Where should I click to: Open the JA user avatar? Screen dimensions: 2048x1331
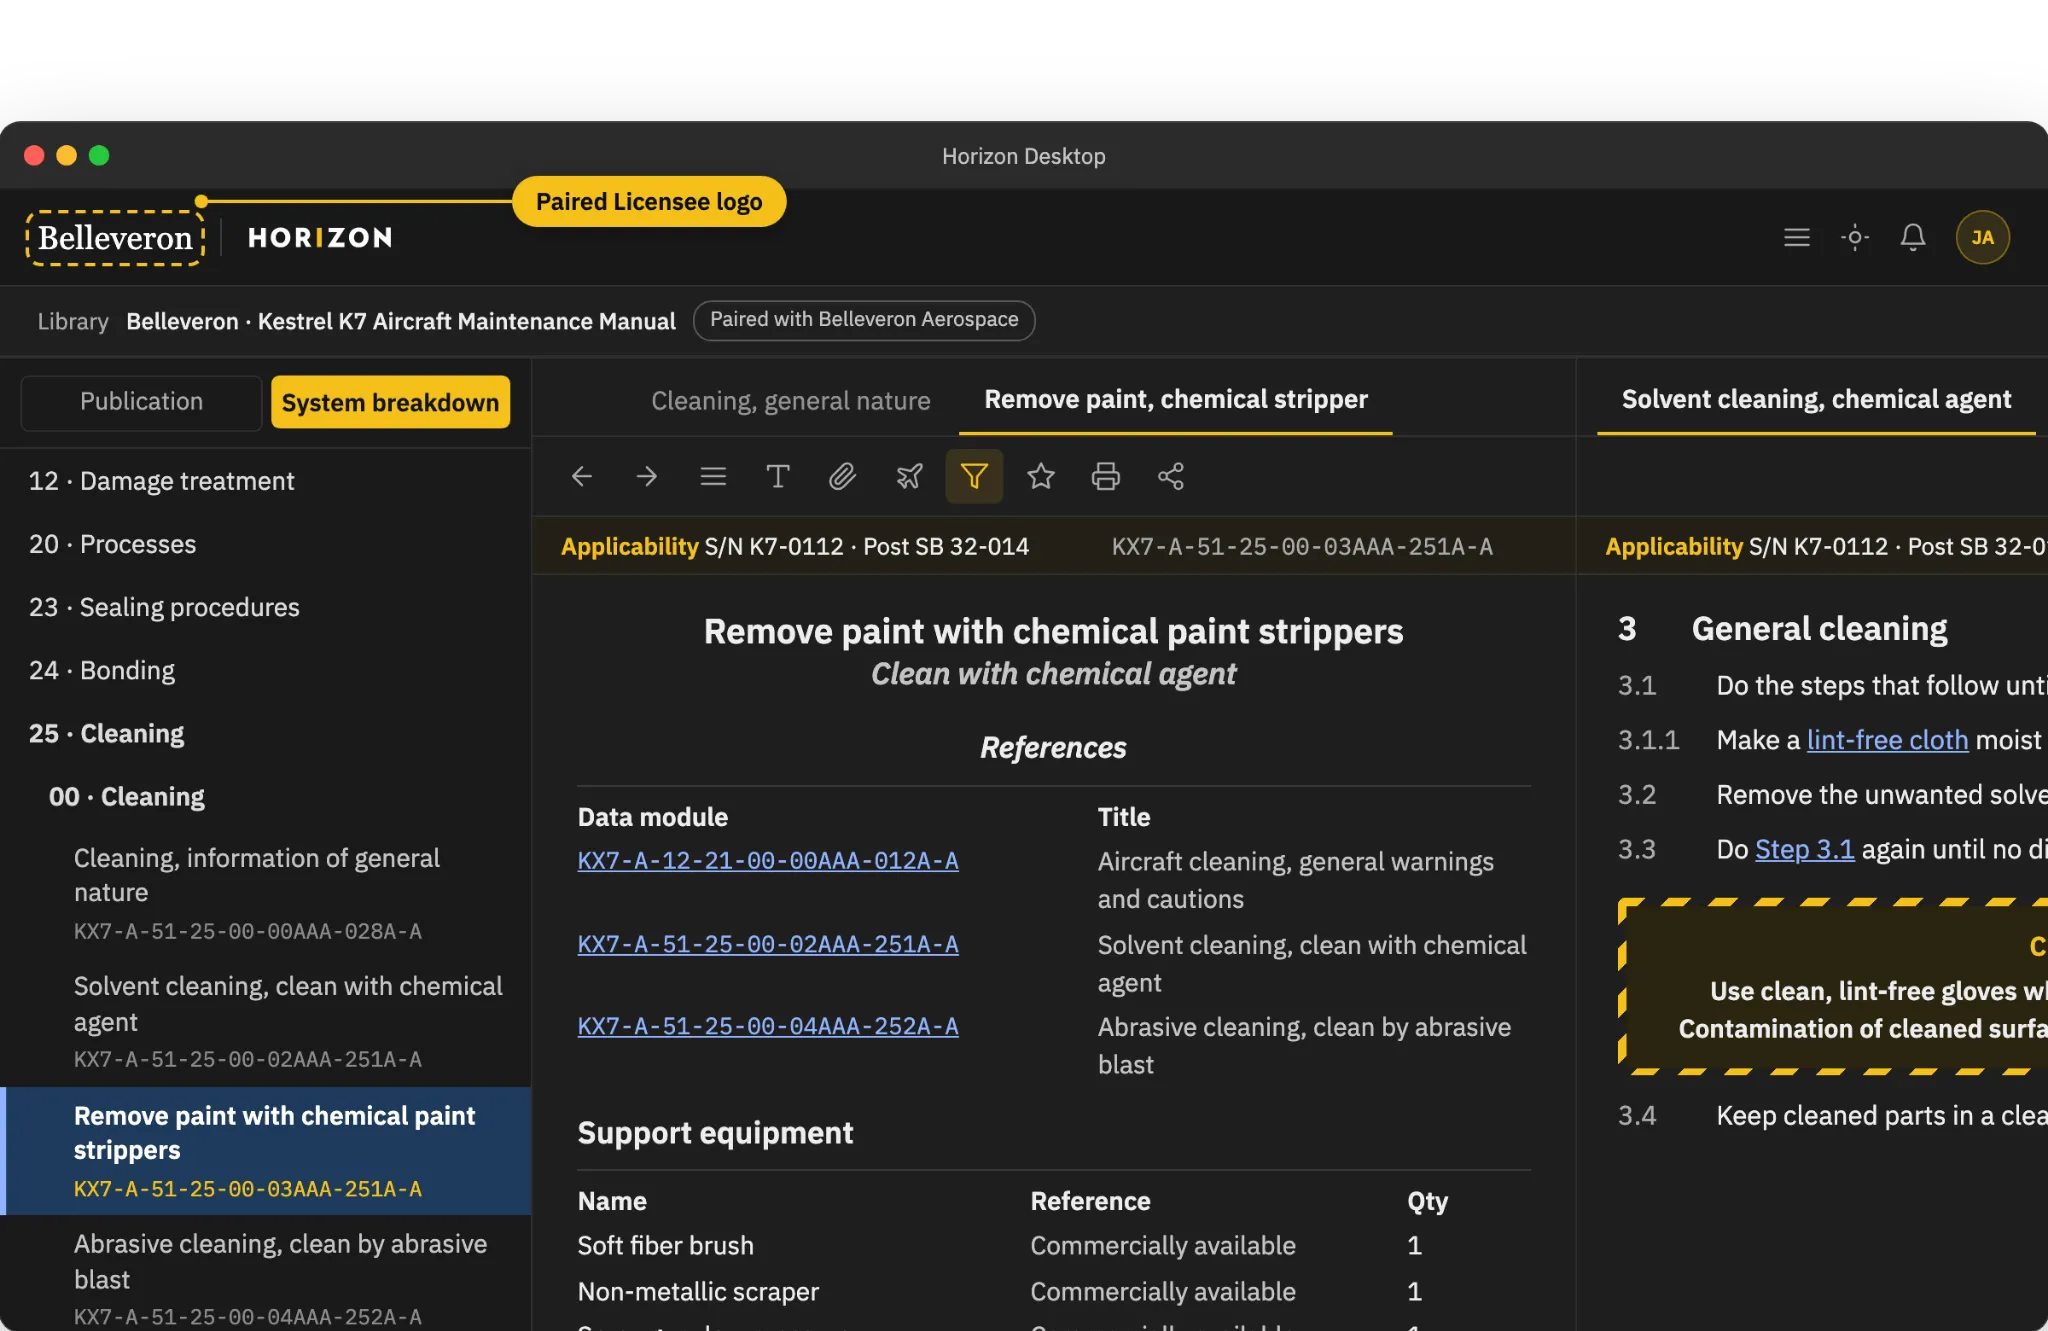pyautogui.click(x=1983, y=238)
